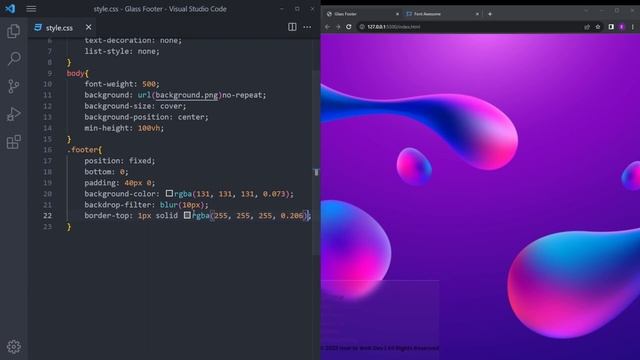Open the background-color rgba color swatch
Image resolution: width=640 pixels, height=360 pixels.
(169, 193)
